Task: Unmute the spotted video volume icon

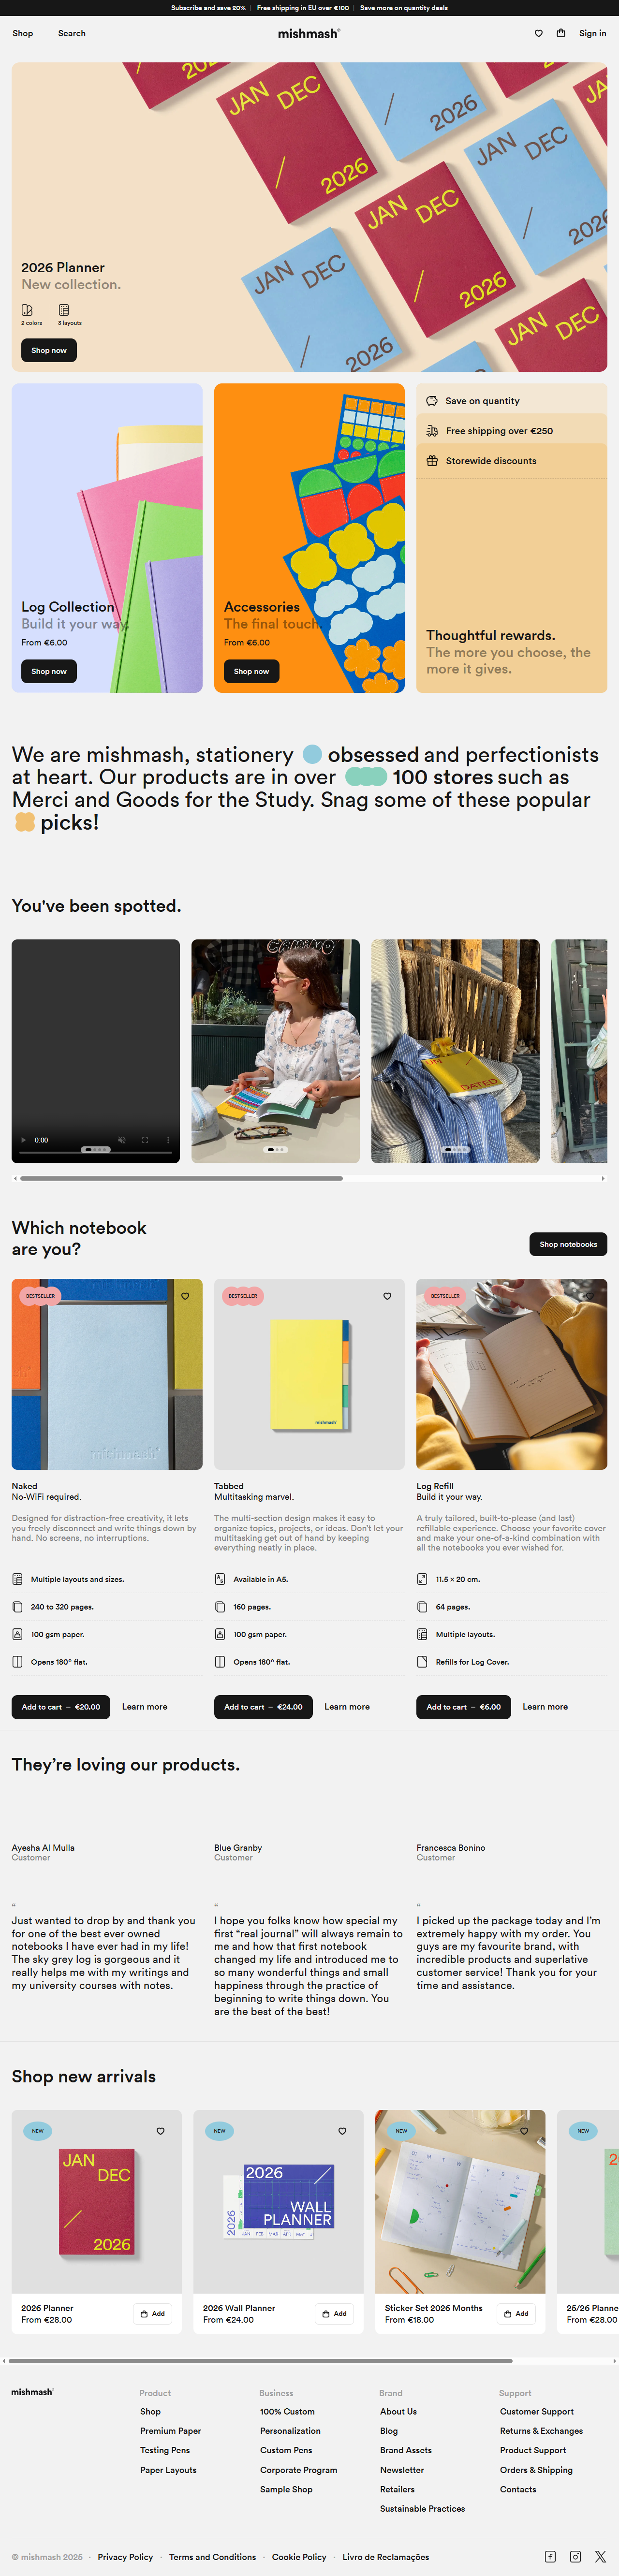Action: (x=122, y=1140)
